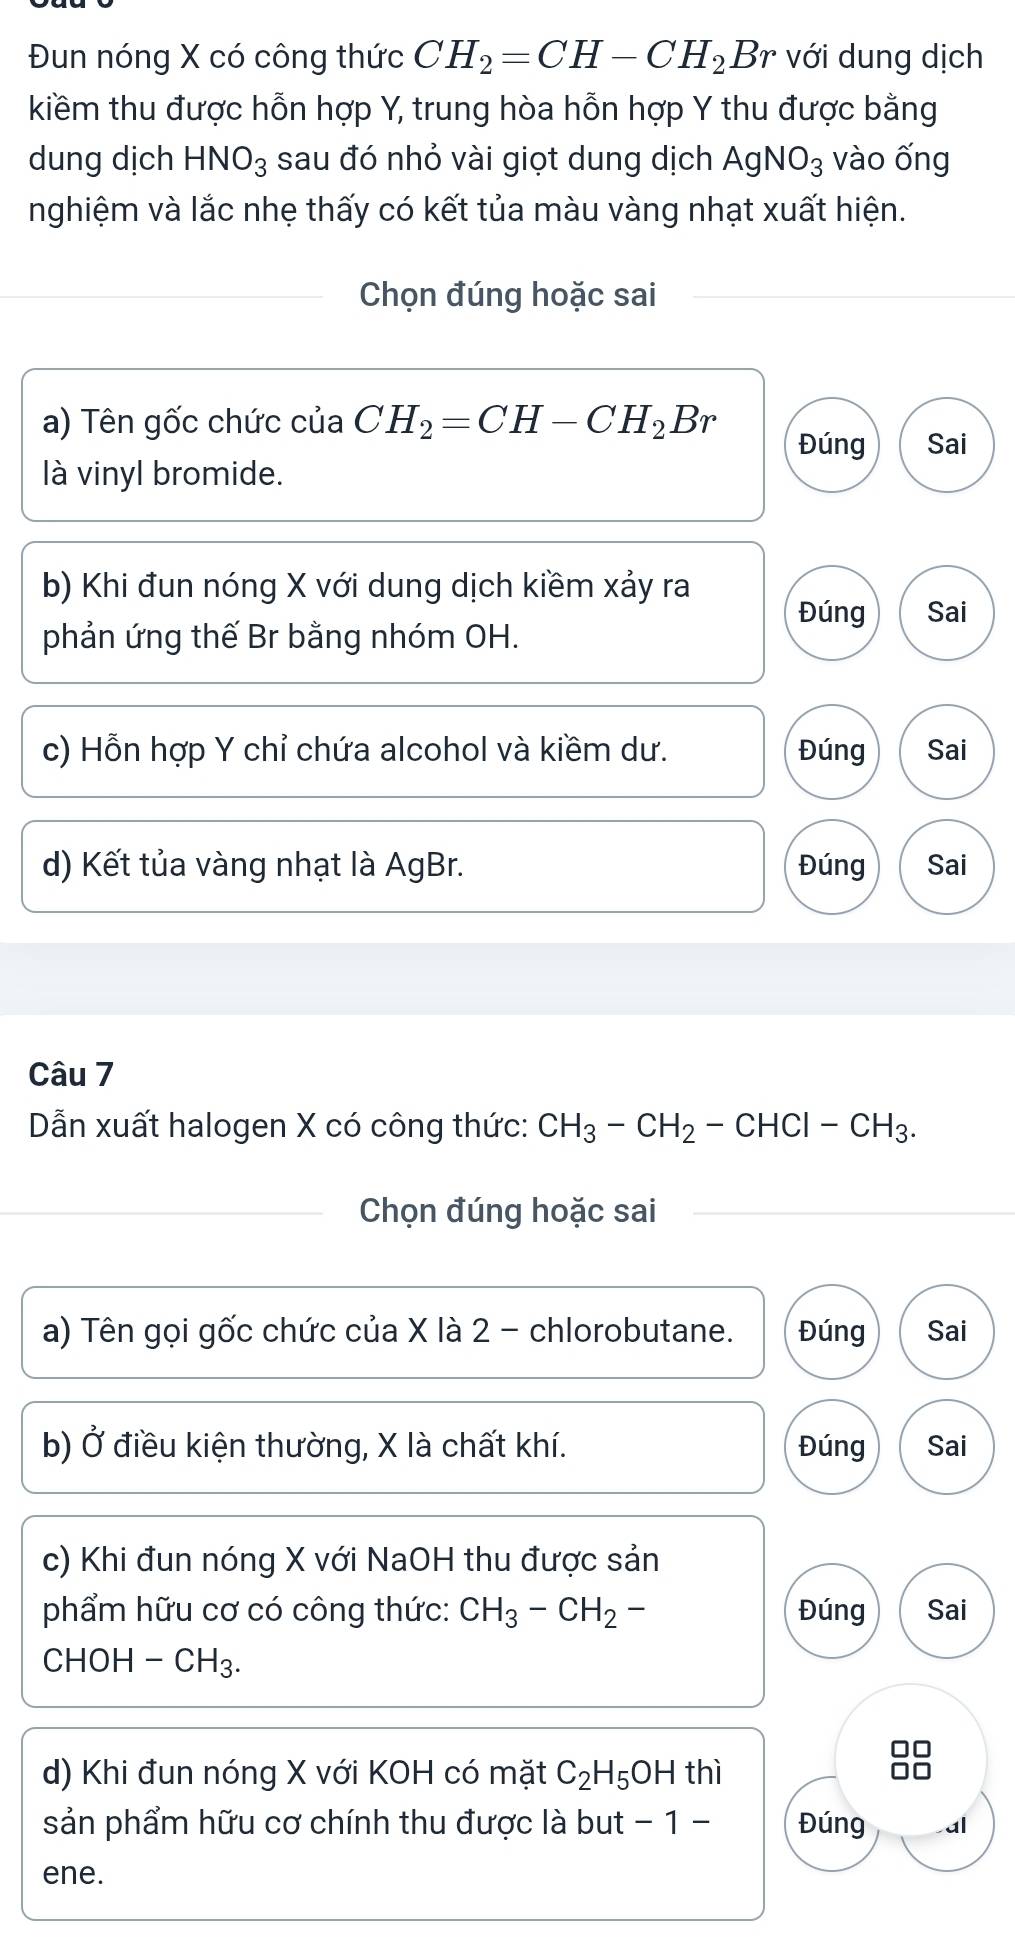This screenshot has width=1015, height=1944.
Task: Choose Đúng for the NaOH heating product statement
Action: click(832, 1611)
